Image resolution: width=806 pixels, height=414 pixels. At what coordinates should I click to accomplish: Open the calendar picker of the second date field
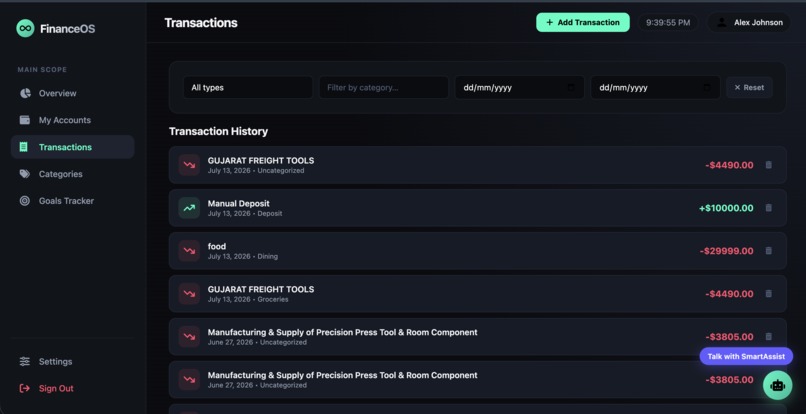coord(707,87)
